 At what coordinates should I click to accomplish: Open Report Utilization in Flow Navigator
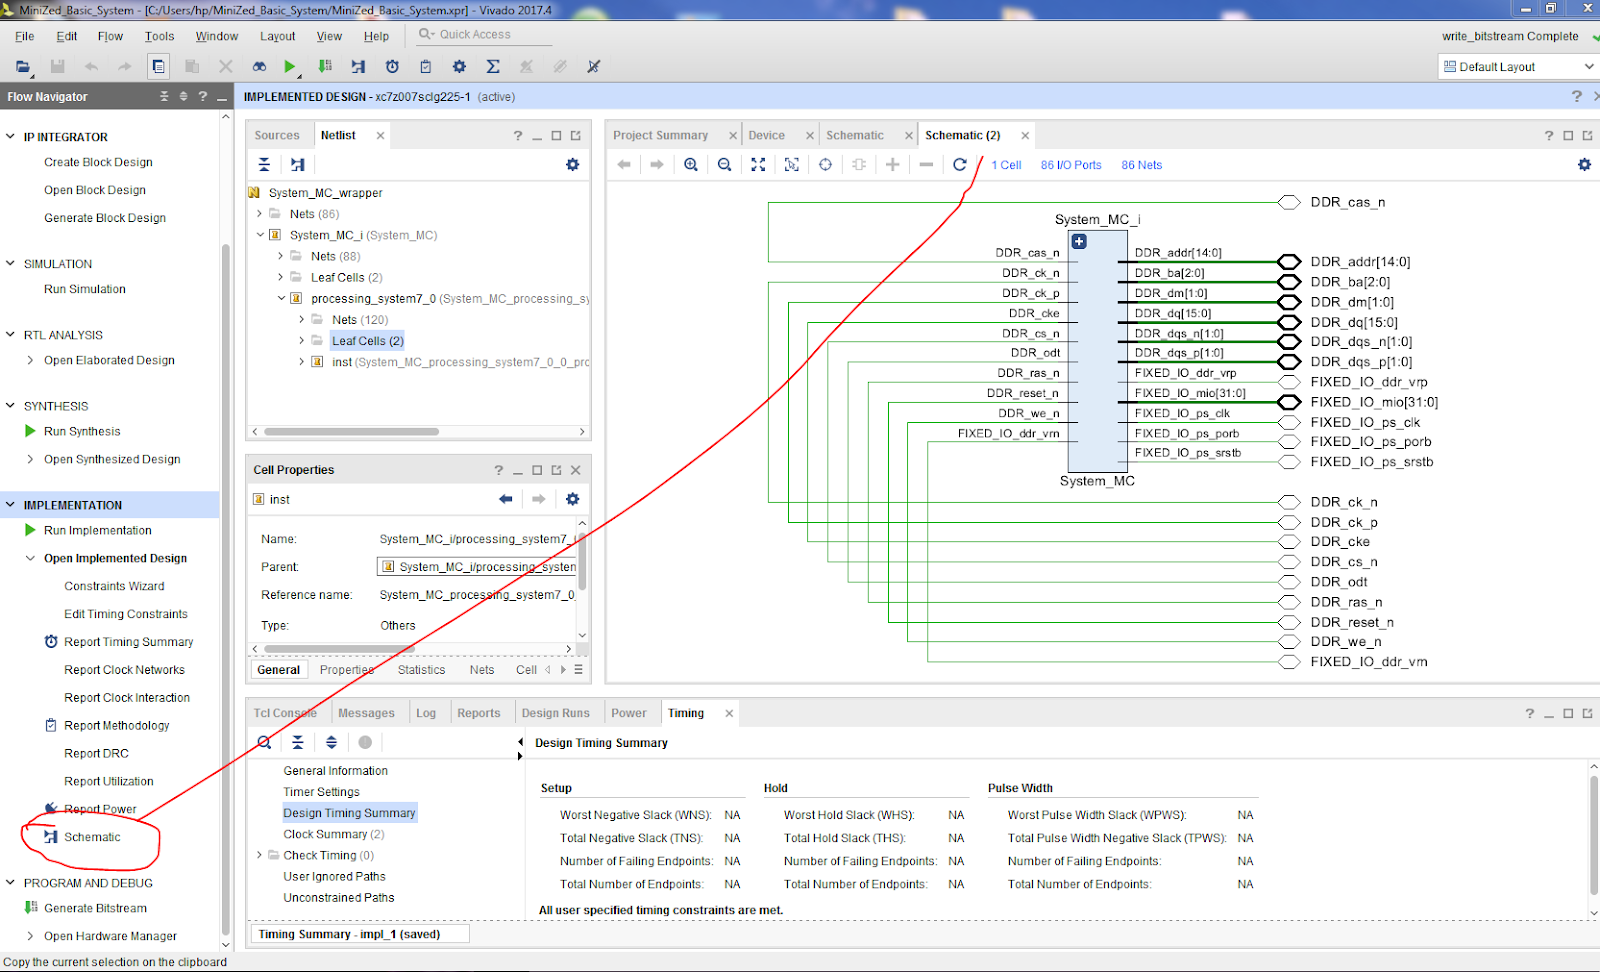coord(109,781)
